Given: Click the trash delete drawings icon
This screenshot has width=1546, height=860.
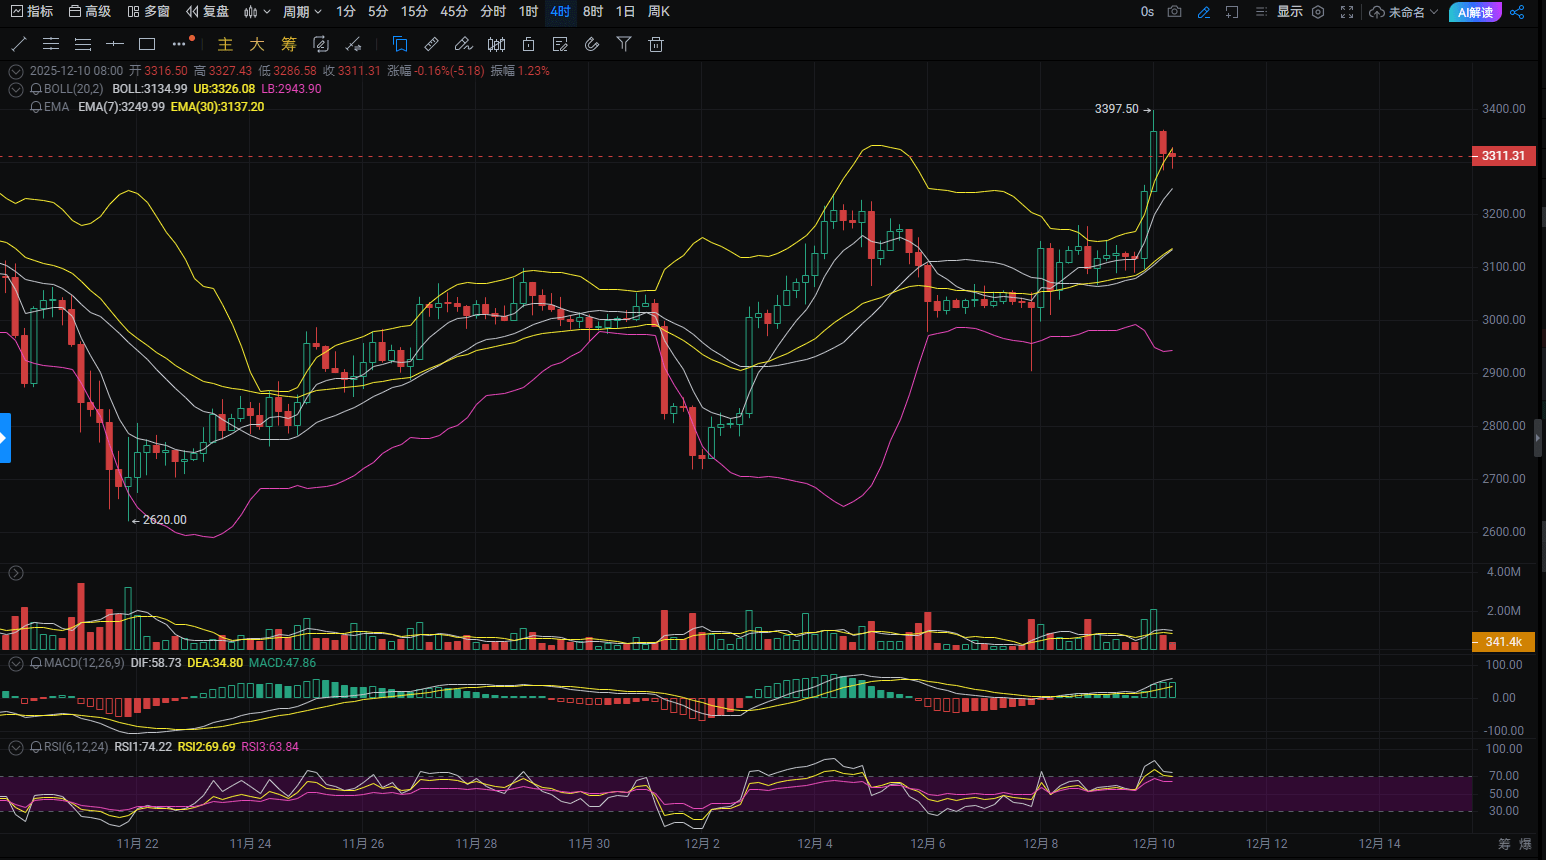Looking at the screenshot, I should coord(656,44).
